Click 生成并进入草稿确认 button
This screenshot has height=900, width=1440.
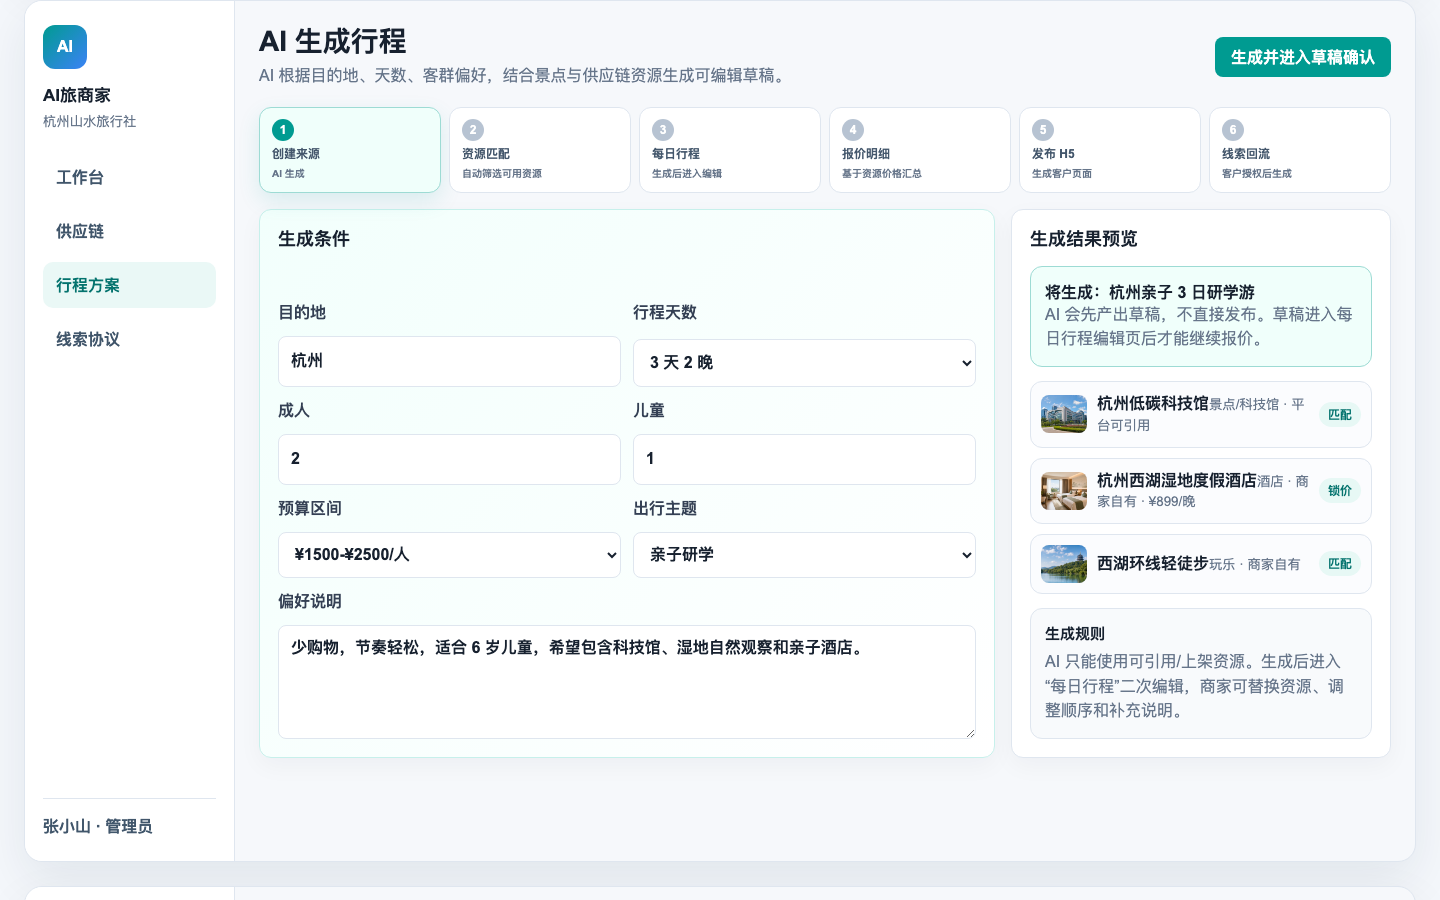coord(1302,57)
